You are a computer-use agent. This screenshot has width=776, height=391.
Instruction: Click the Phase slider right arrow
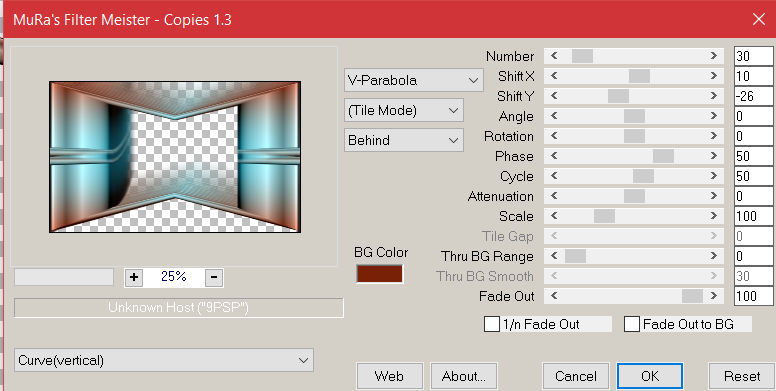pyautogui.click(x=714, y=156)
